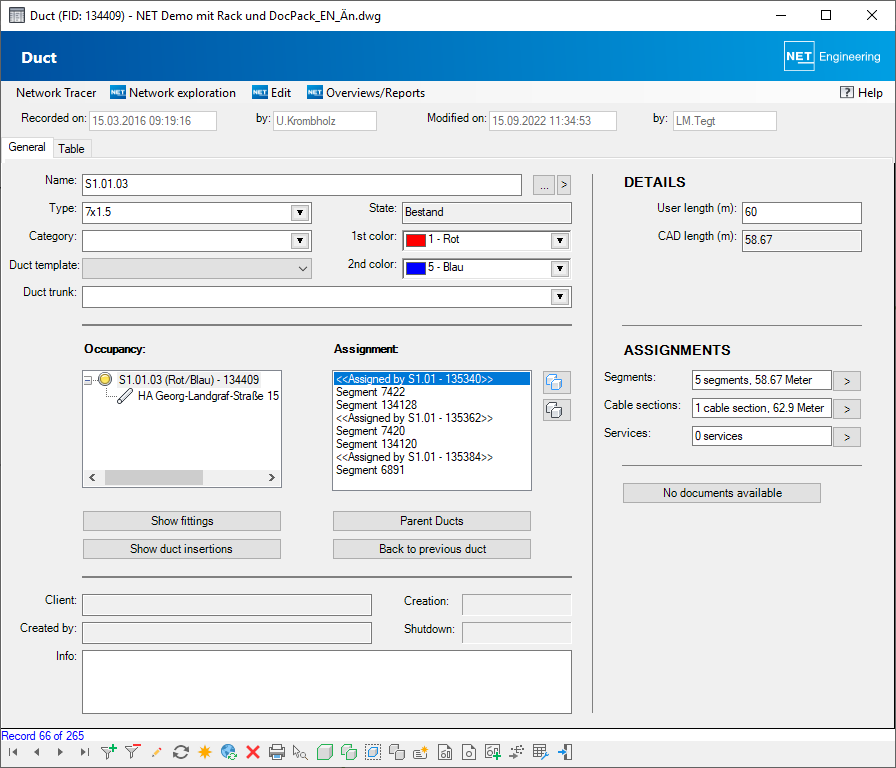Click the gray double cubes toolbar icon
The width and height of the screenshot is (896, 768).
click(x=397, y=752)
